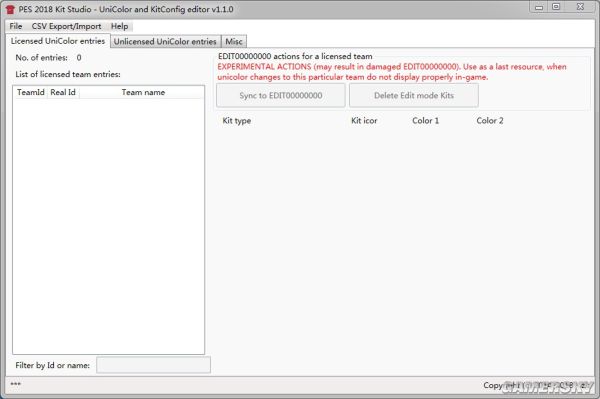Sort list by Real Id column header
Viewport: 600px width, 399px height.
(63, 92)
